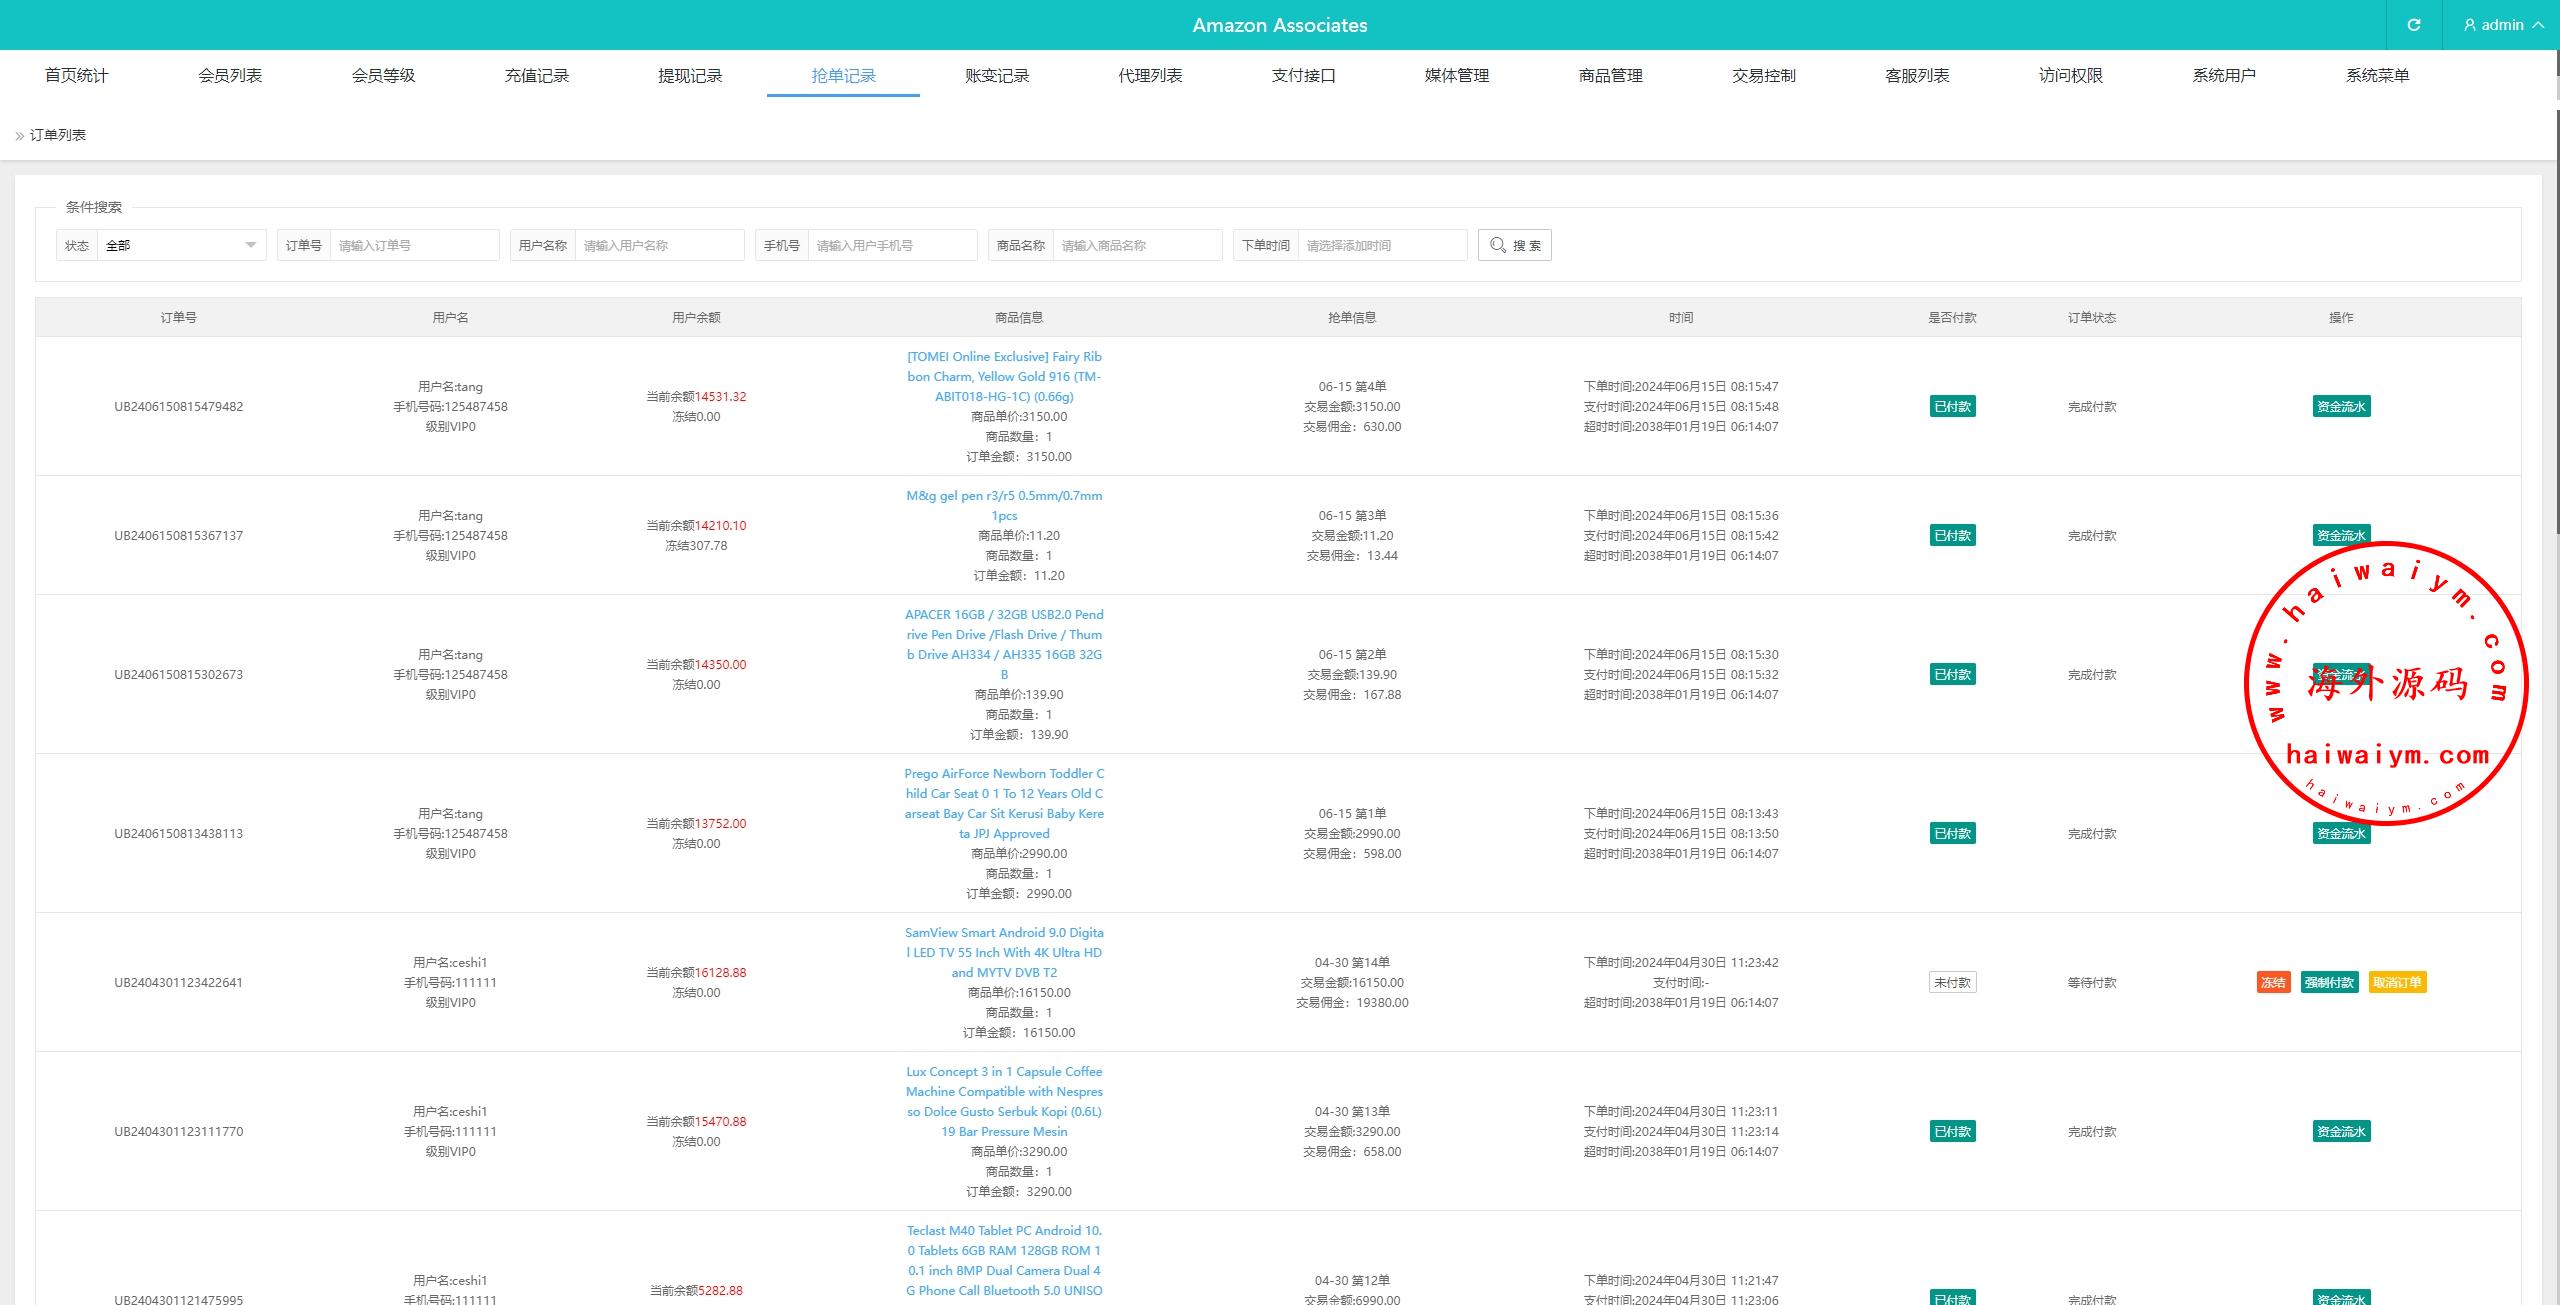Open the 下单时间 date picker field
2560x1305 pixels.
coord(1381,245)
